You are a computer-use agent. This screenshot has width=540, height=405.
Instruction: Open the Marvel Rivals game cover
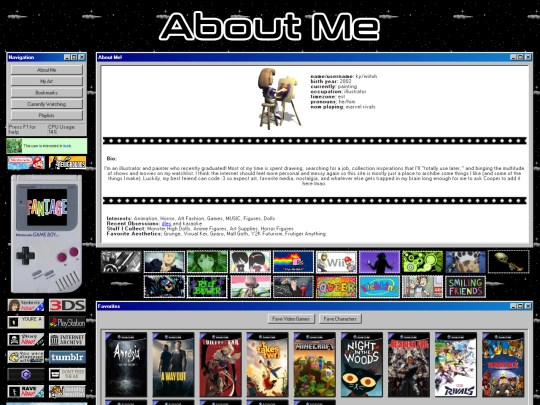[456, 365]
